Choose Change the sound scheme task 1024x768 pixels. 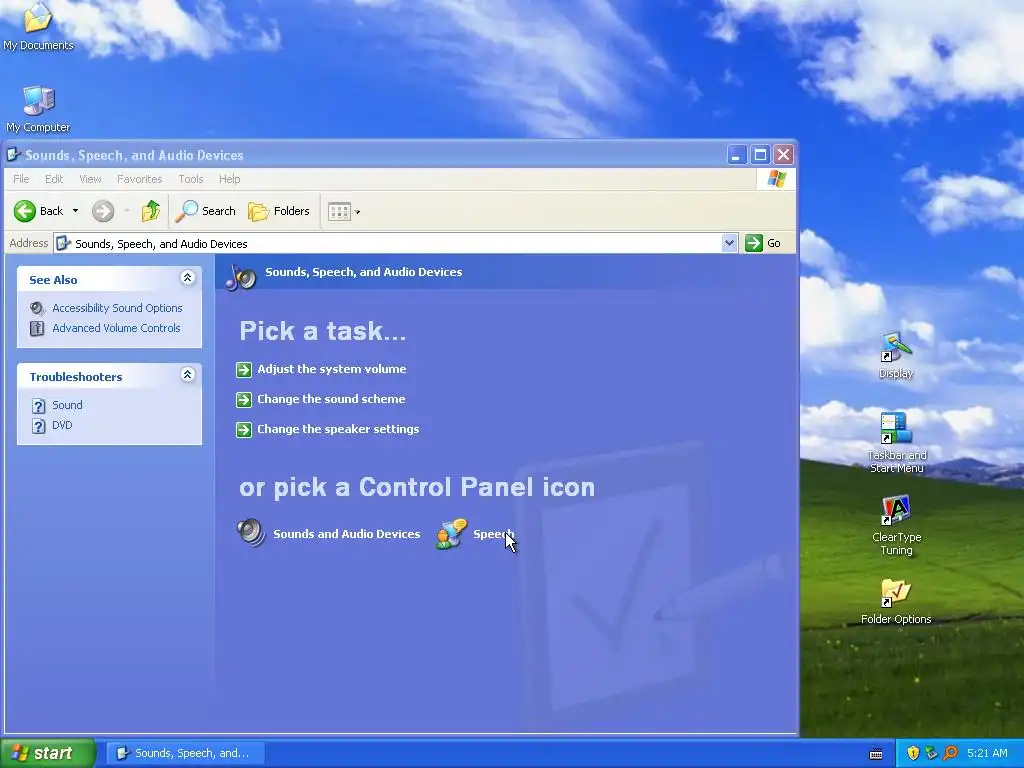click(x=331, y=399)
